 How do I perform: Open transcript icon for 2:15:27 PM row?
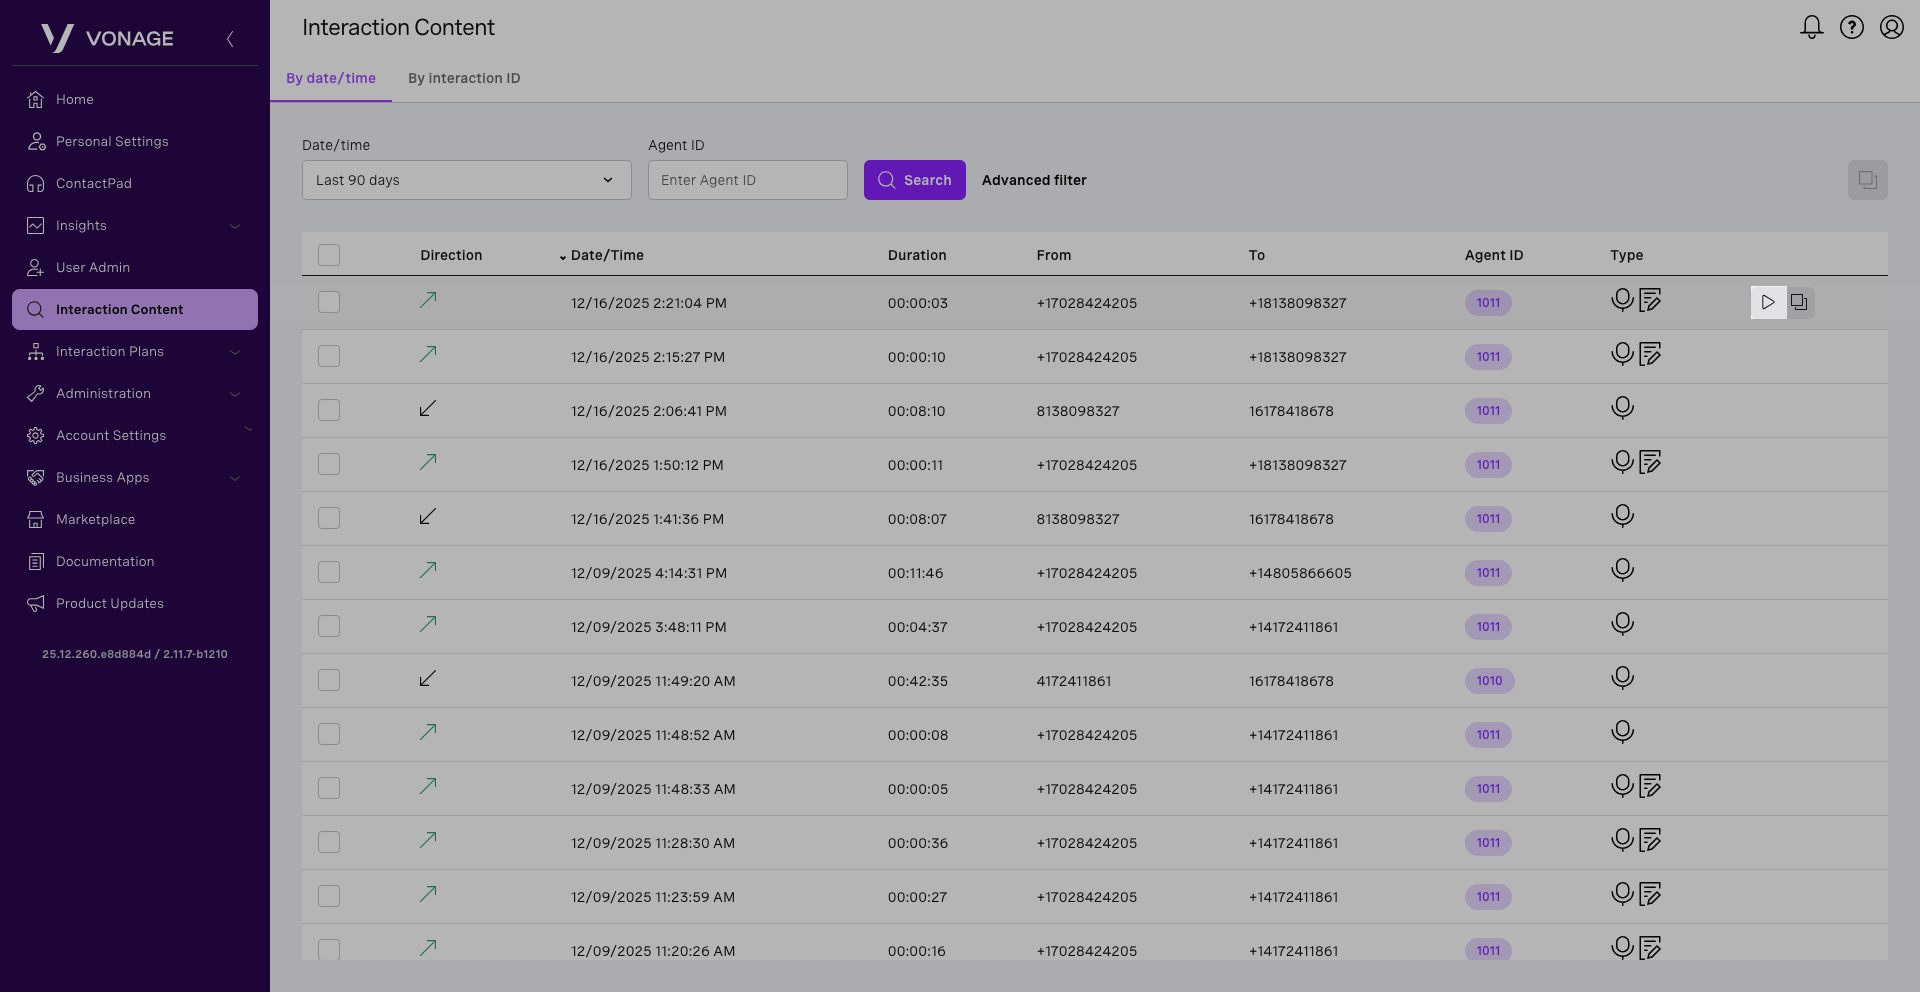click(1650, 354)
